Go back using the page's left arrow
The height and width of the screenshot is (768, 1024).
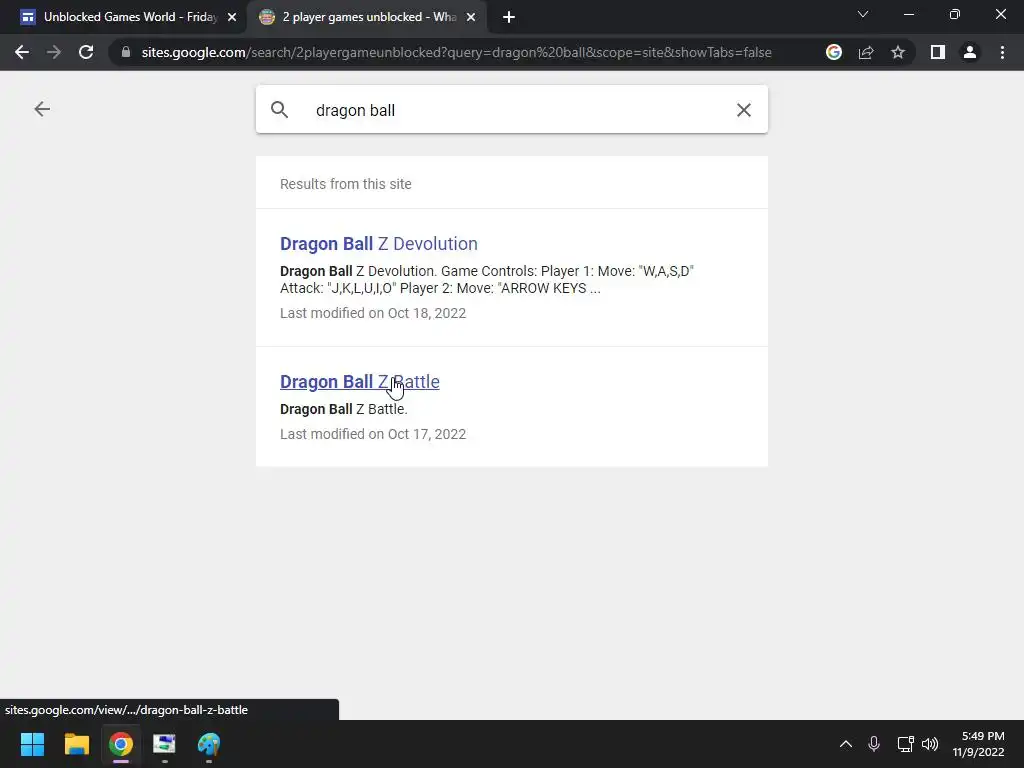(42, 109)
